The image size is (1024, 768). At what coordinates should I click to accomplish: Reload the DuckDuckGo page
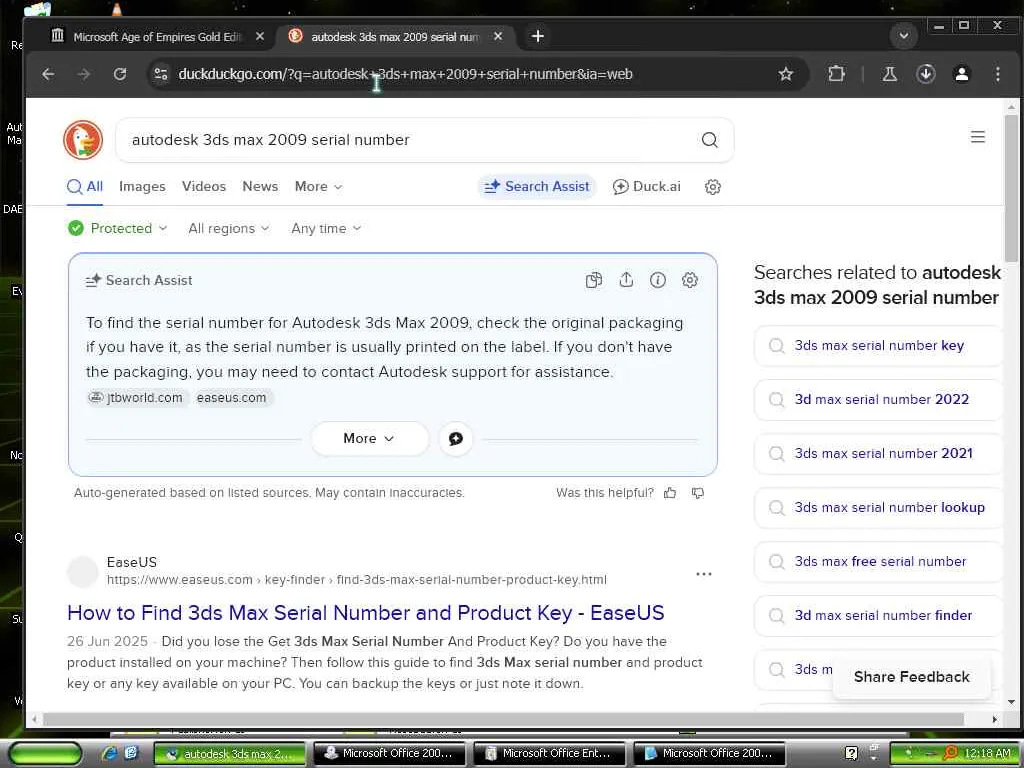tap(120, 74)
